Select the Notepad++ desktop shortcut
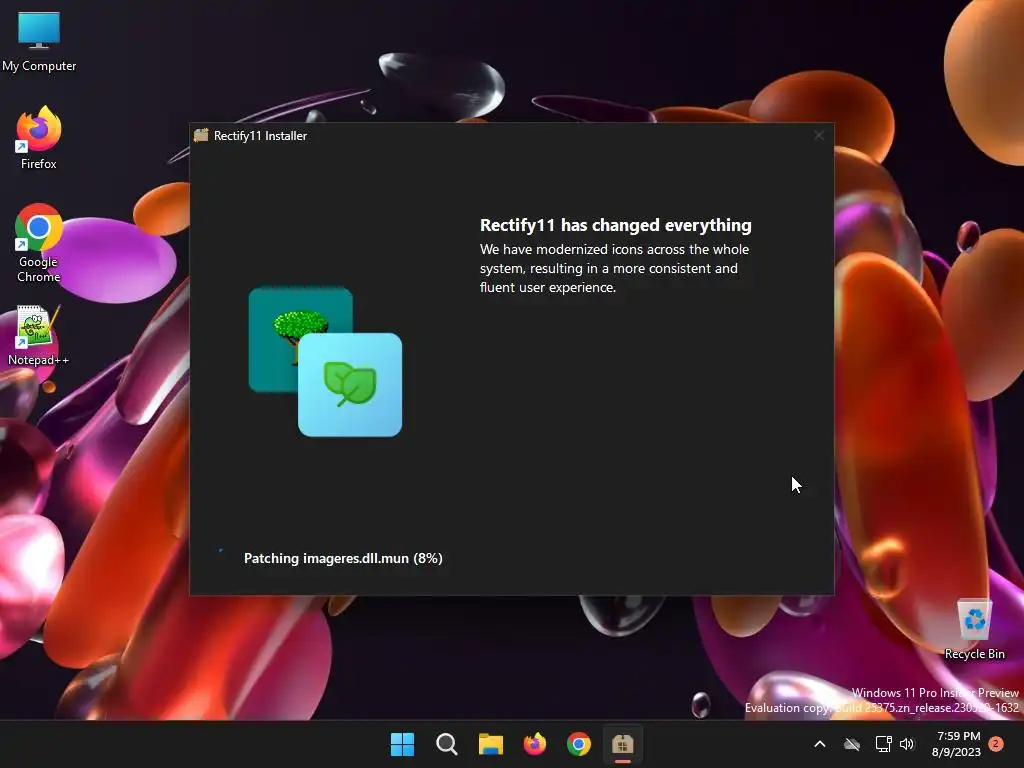 (39, 336)
